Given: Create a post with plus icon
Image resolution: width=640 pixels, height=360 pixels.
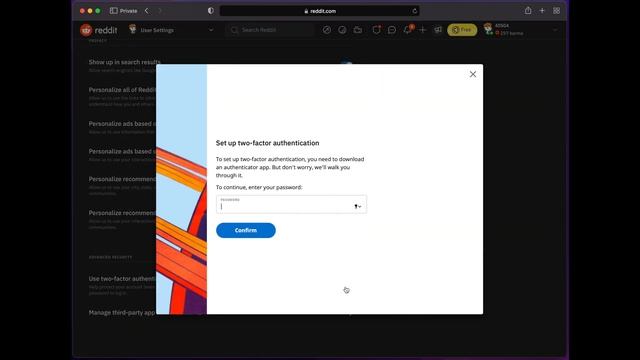Looking at the screenshot, I should click(422, 30).
